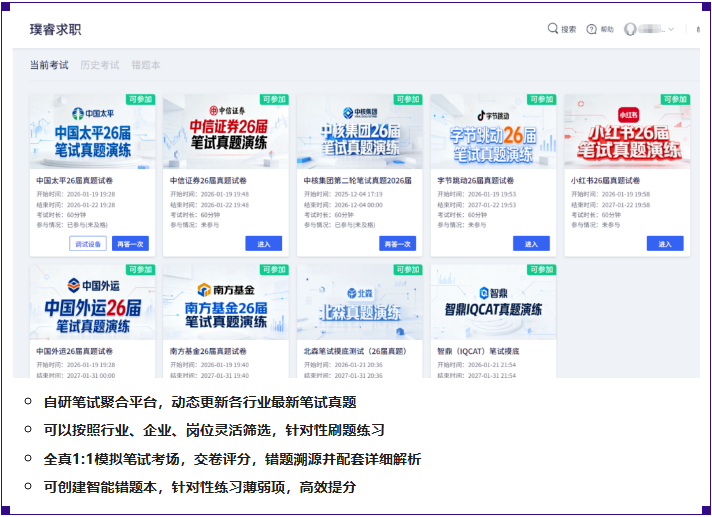Select the title 中核集团第二轮笔试真题2026届
This screenshot has height=517, width=712.
tap(358, 181)
